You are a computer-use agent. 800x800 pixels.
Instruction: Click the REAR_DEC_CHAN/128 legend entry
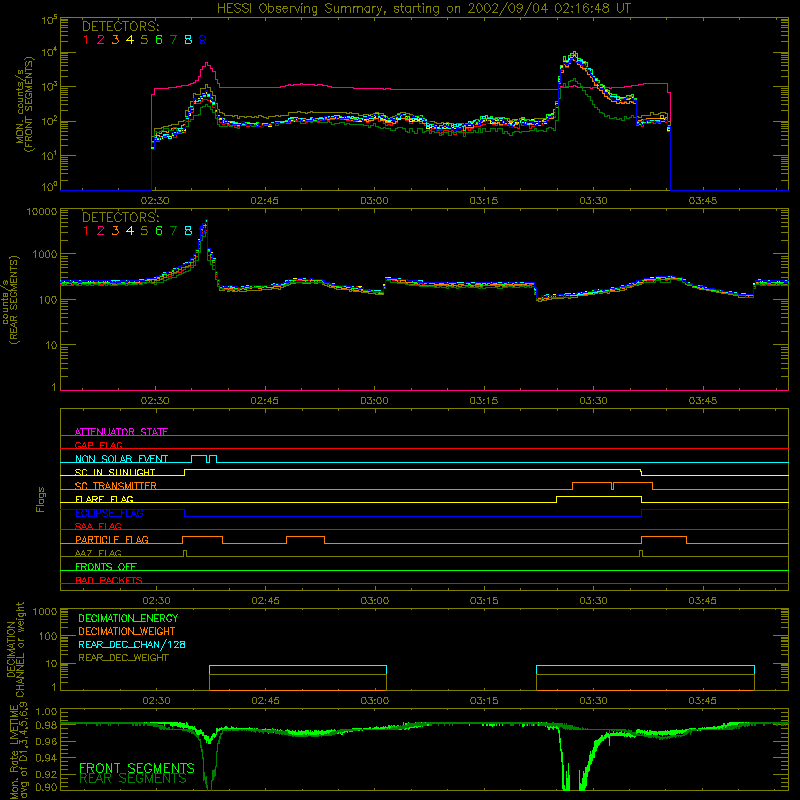click(132, 644)
